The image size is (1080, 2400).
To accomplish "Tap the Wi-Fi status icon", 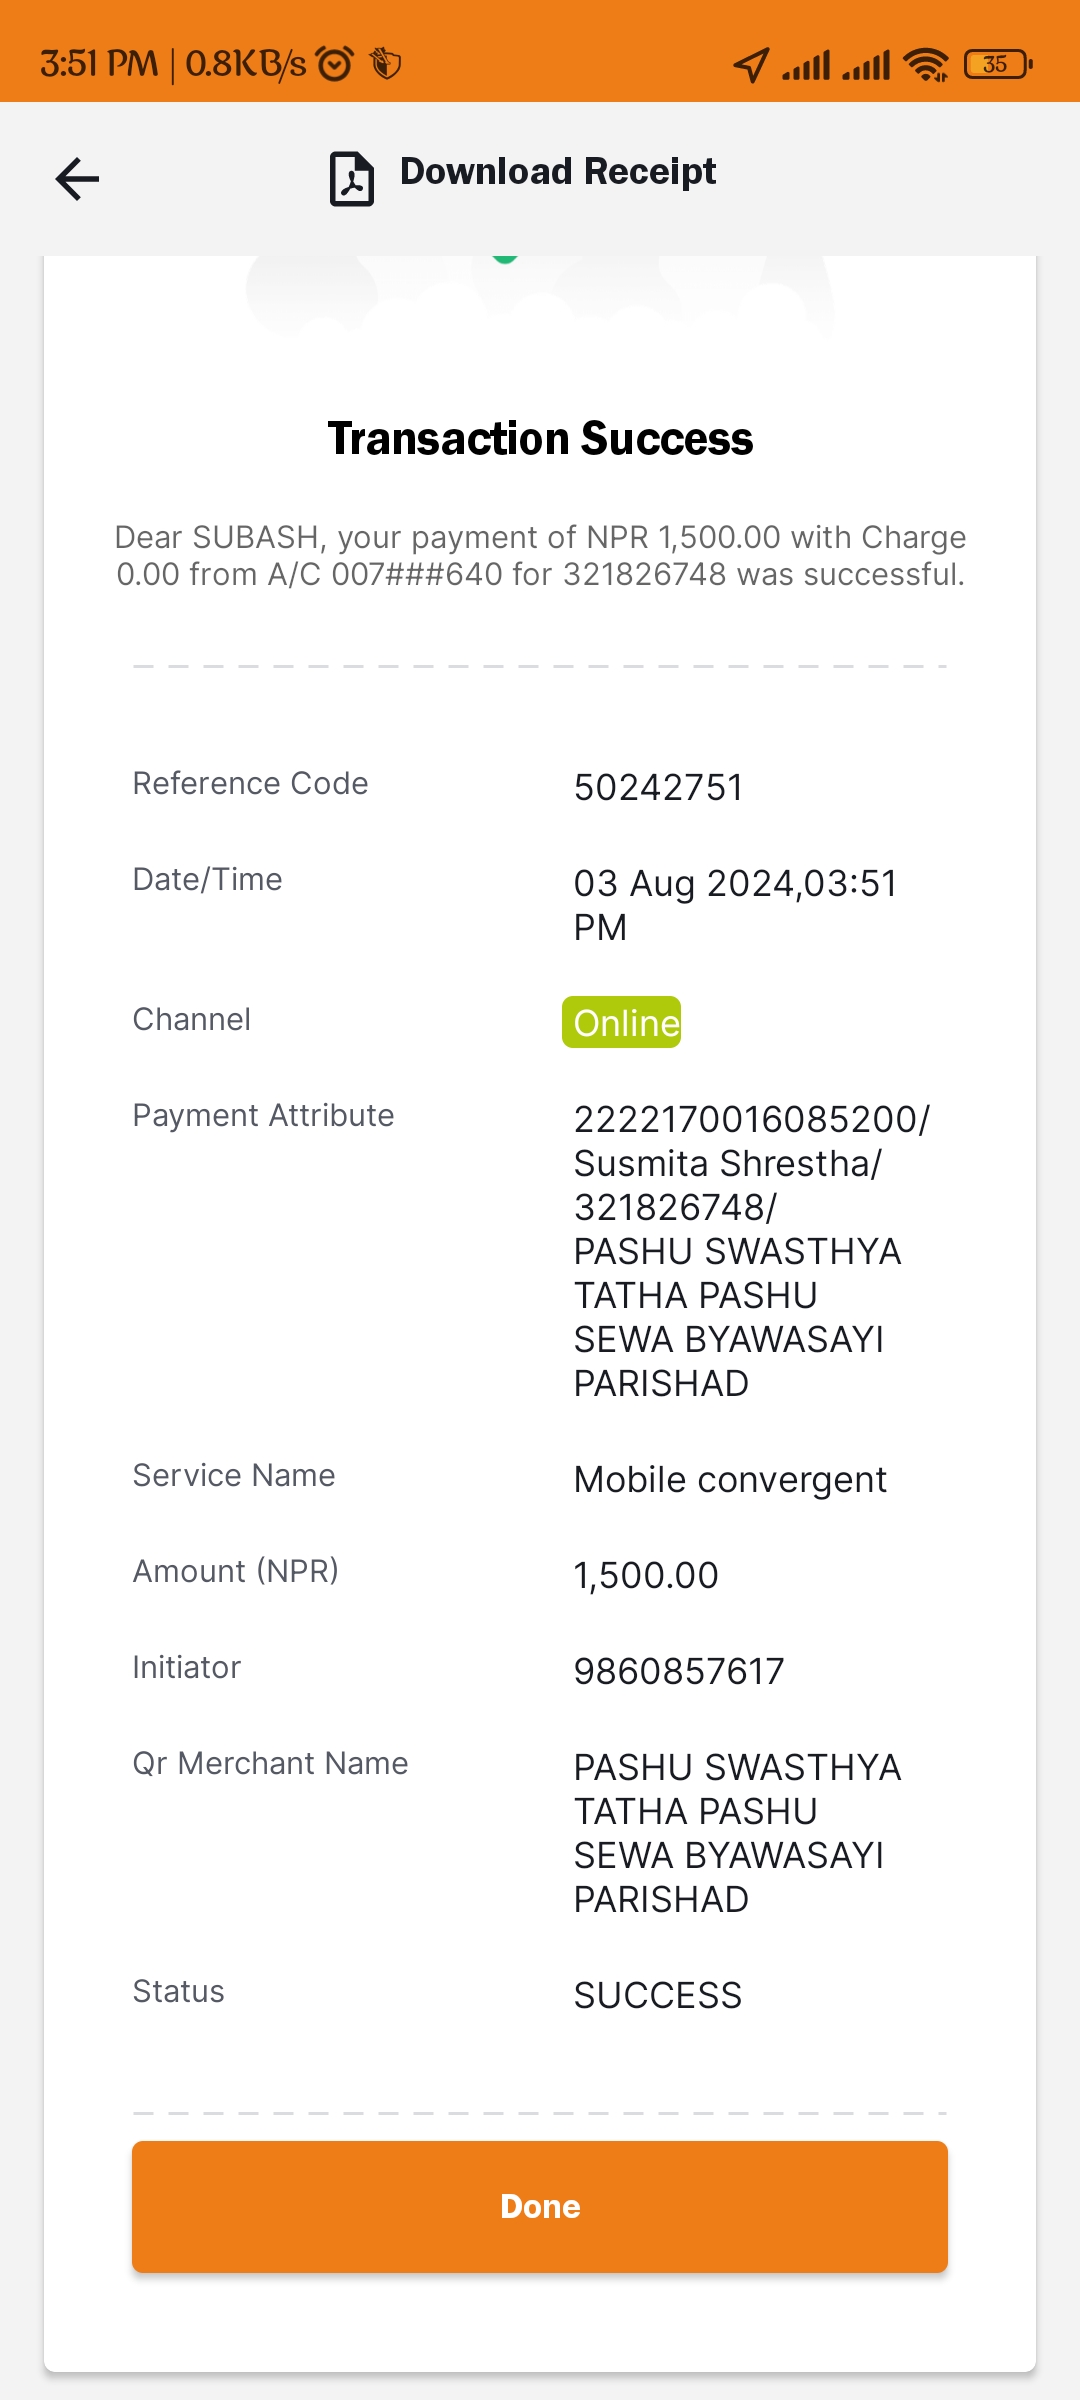I will pyautogui.click(x=926, y=65).
